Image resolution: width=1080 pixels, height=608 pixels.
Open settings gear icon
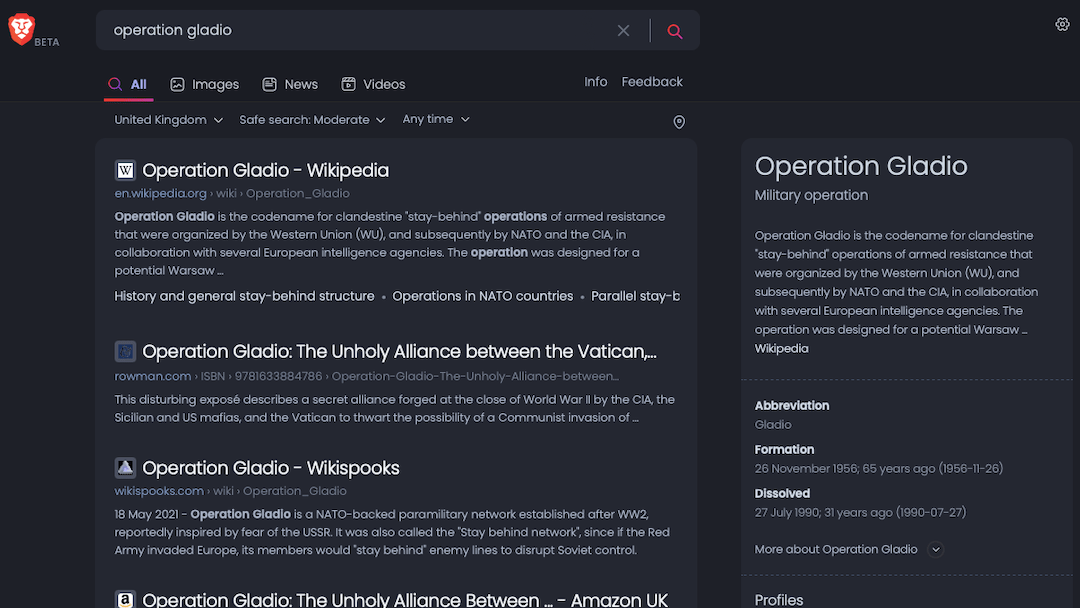tap(1062, 24)
